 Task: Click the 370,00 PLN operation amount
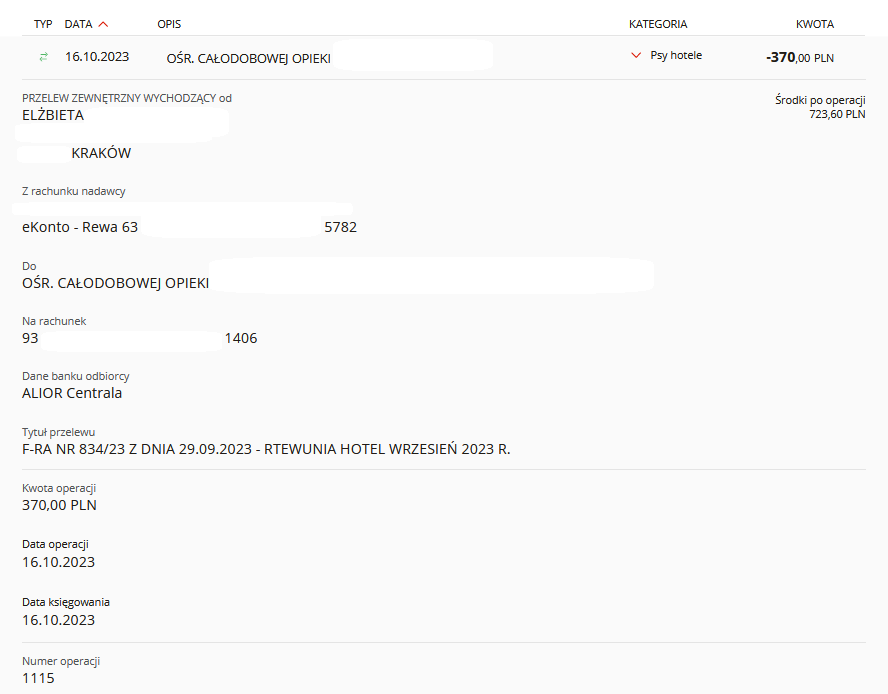click(x=59, y=505)
